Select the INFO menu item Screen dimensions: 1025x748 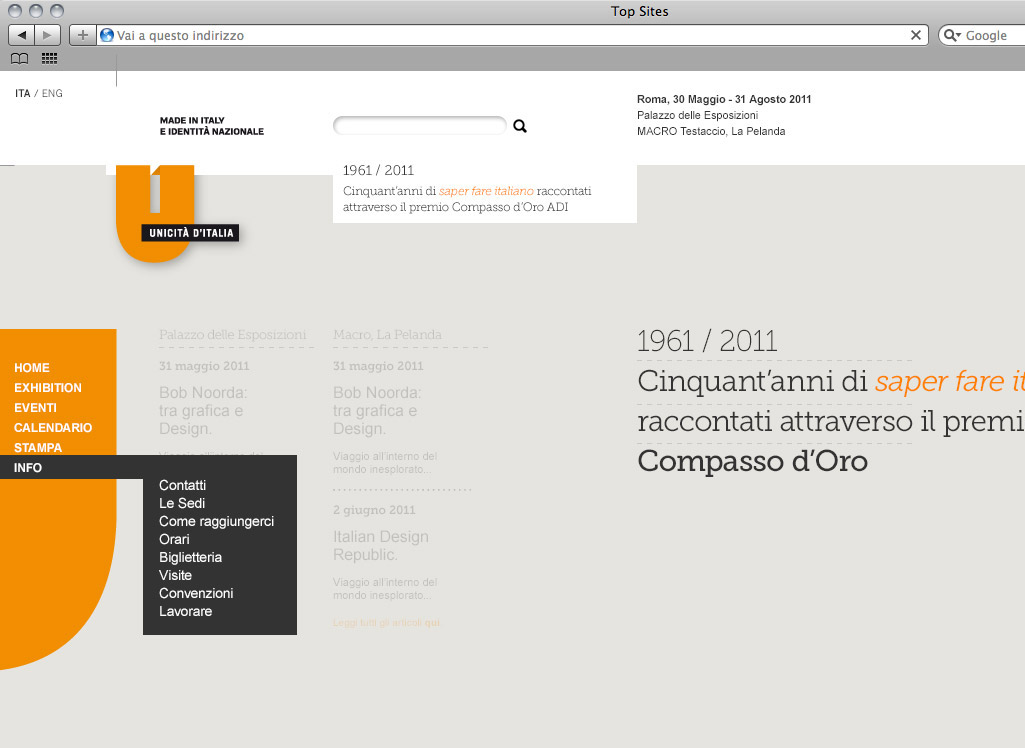coord(27,468)
